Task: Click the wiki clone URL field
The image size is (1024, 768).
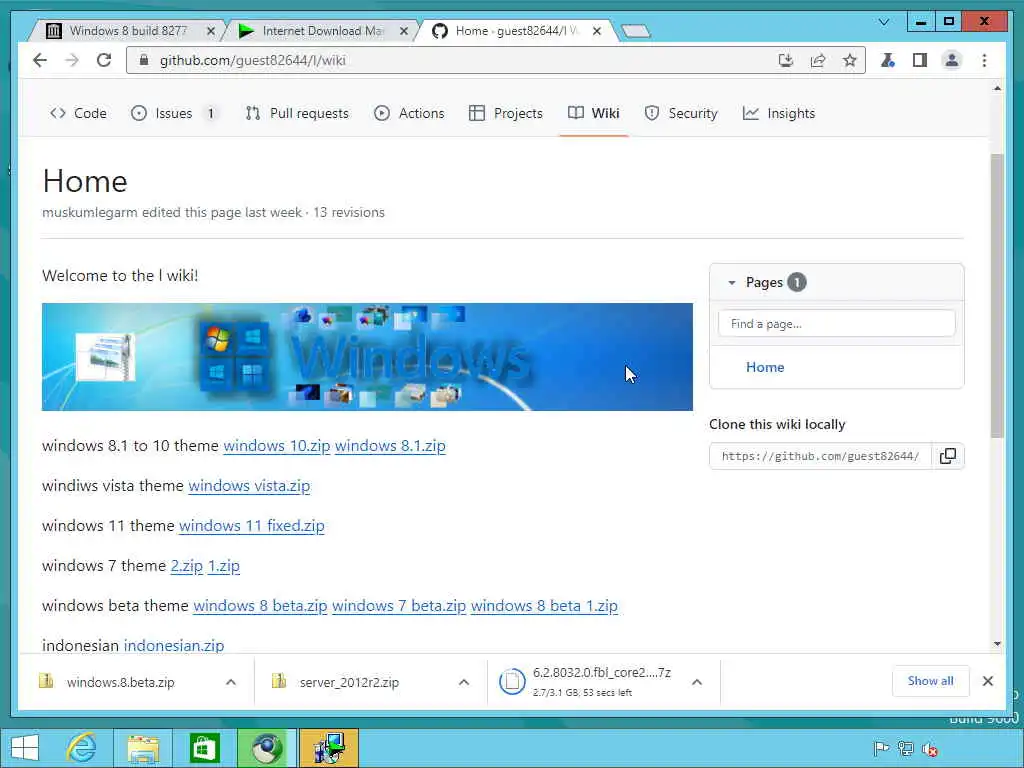Action: 821,456
